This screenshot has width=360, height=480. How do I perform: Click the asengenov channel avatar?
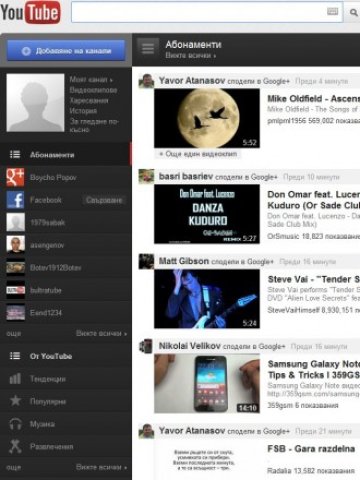(15, 245)
